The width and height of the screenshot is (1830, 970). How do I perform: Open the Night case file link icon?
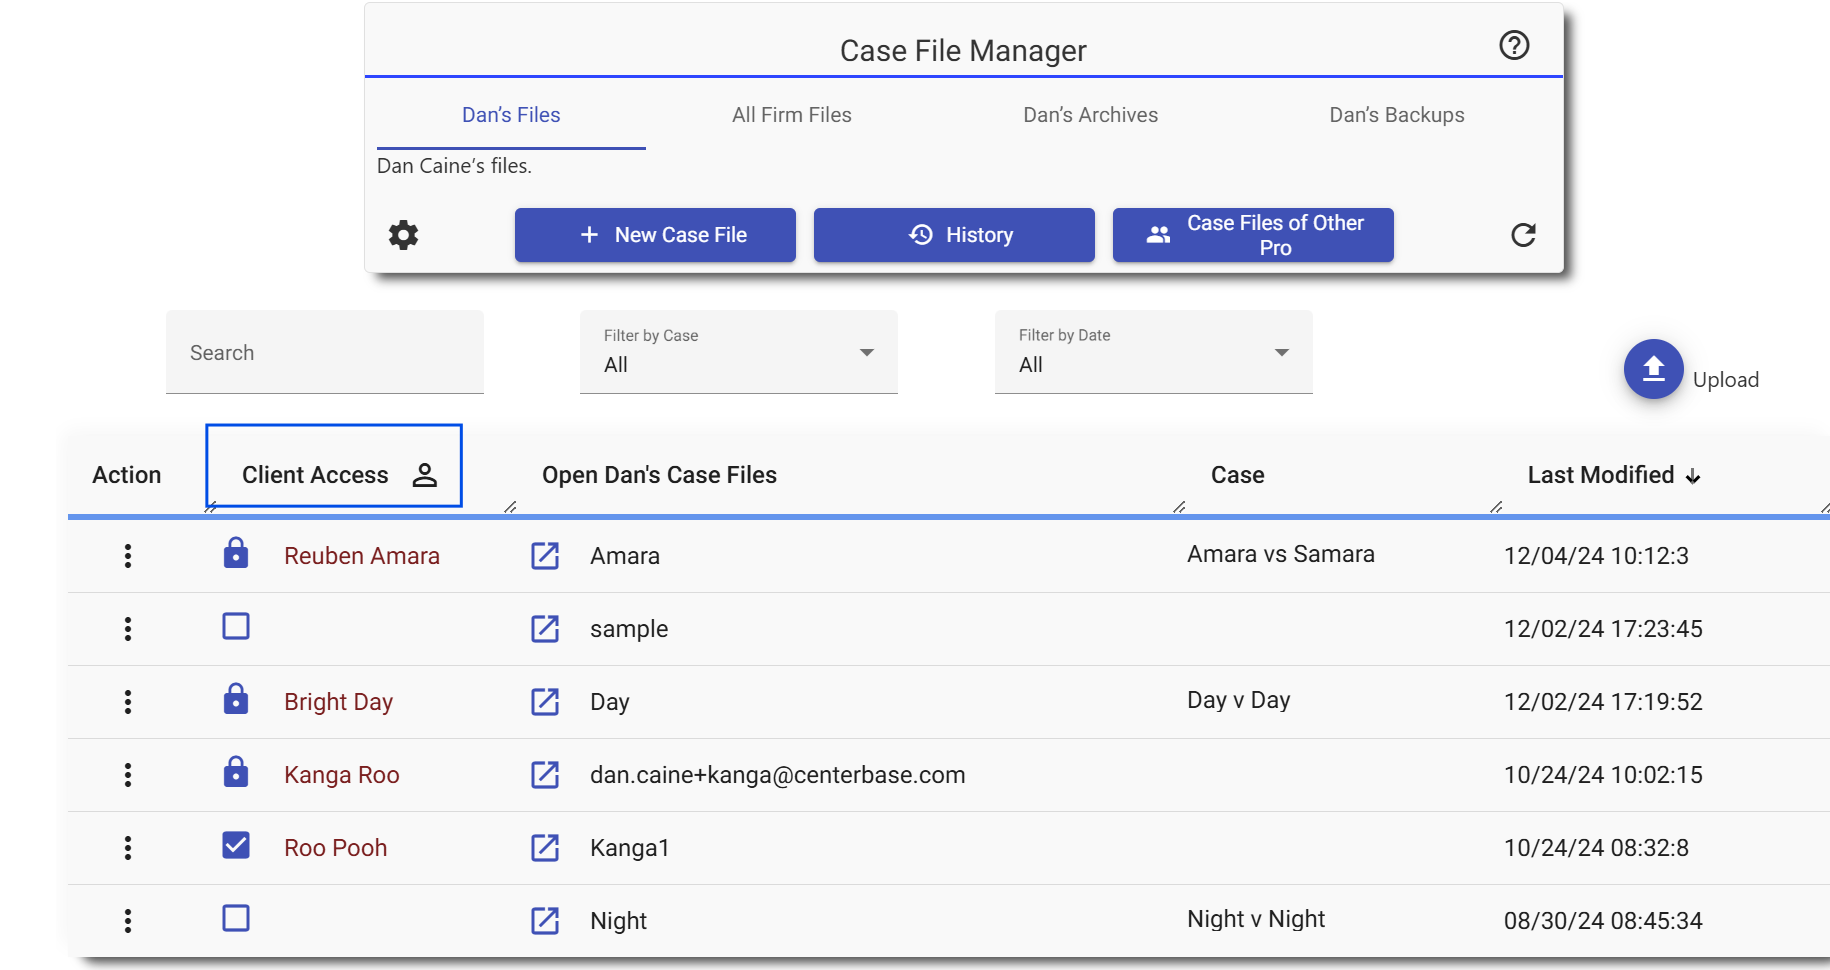[x=545, y=920]
